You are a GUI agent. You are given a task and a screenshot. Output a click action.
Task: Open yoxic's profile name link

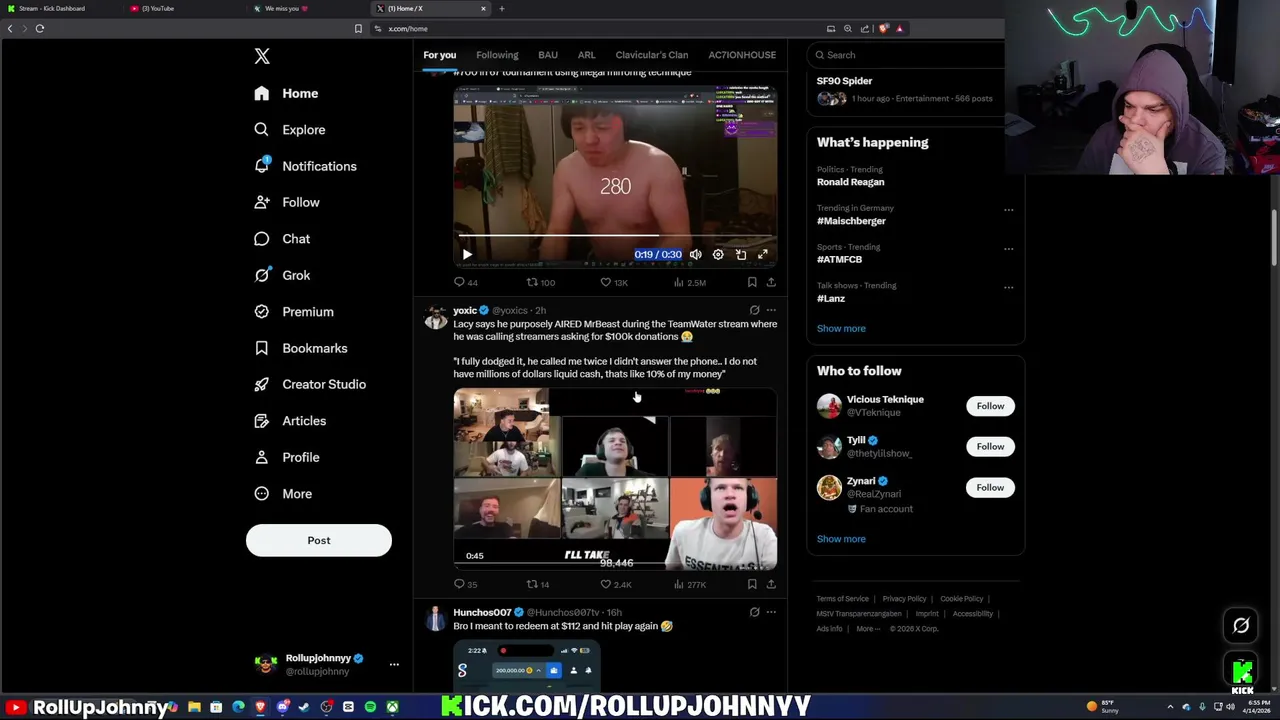click(x=465, y=310)
